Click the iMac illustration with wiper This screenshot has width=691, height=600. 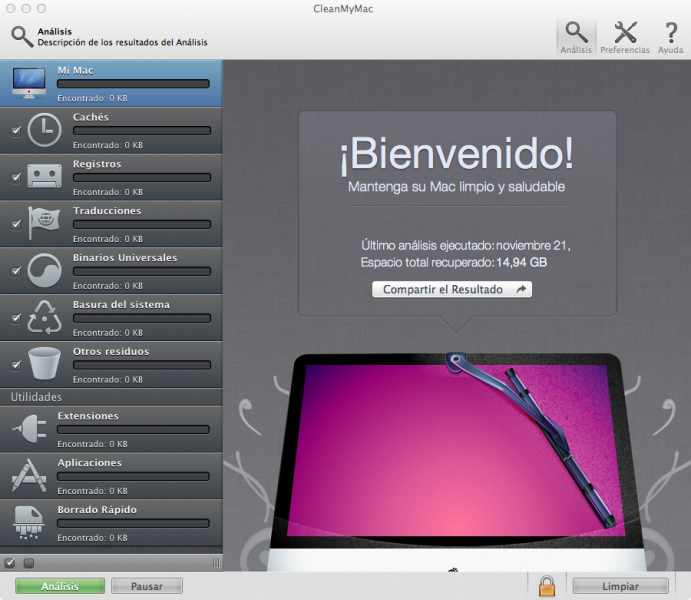click(457, 460)
